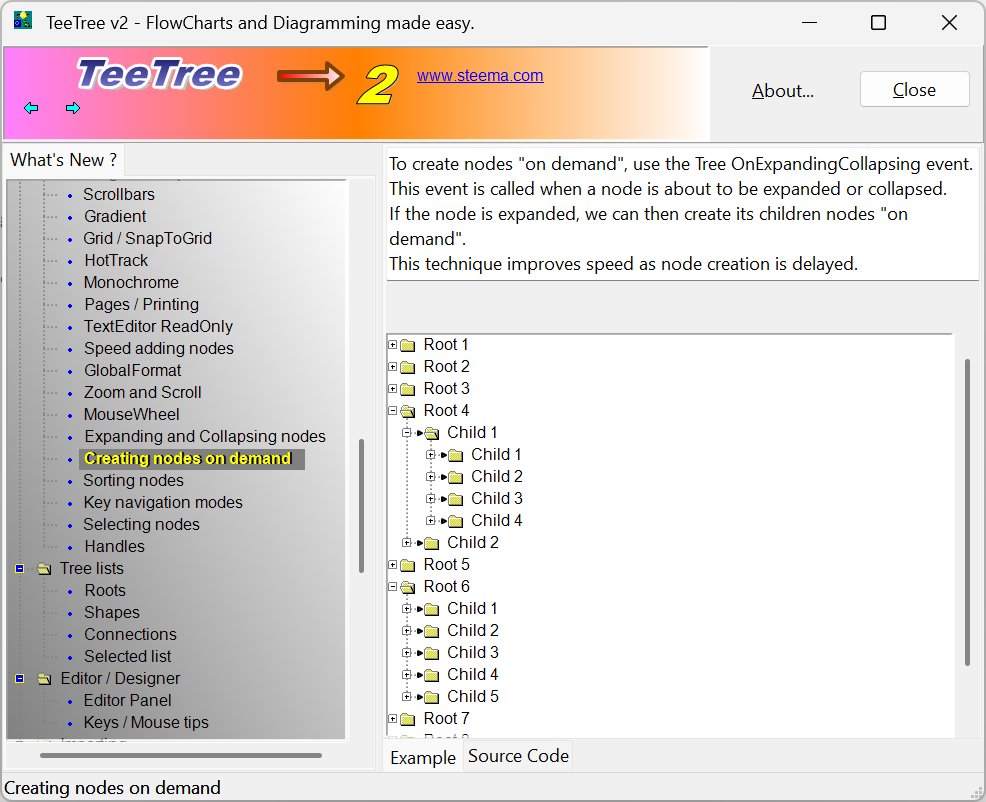This screenshot has height=802, width=986.
Task: Click the Editor / Designer folder icon
Action: (x=44, y=679)
